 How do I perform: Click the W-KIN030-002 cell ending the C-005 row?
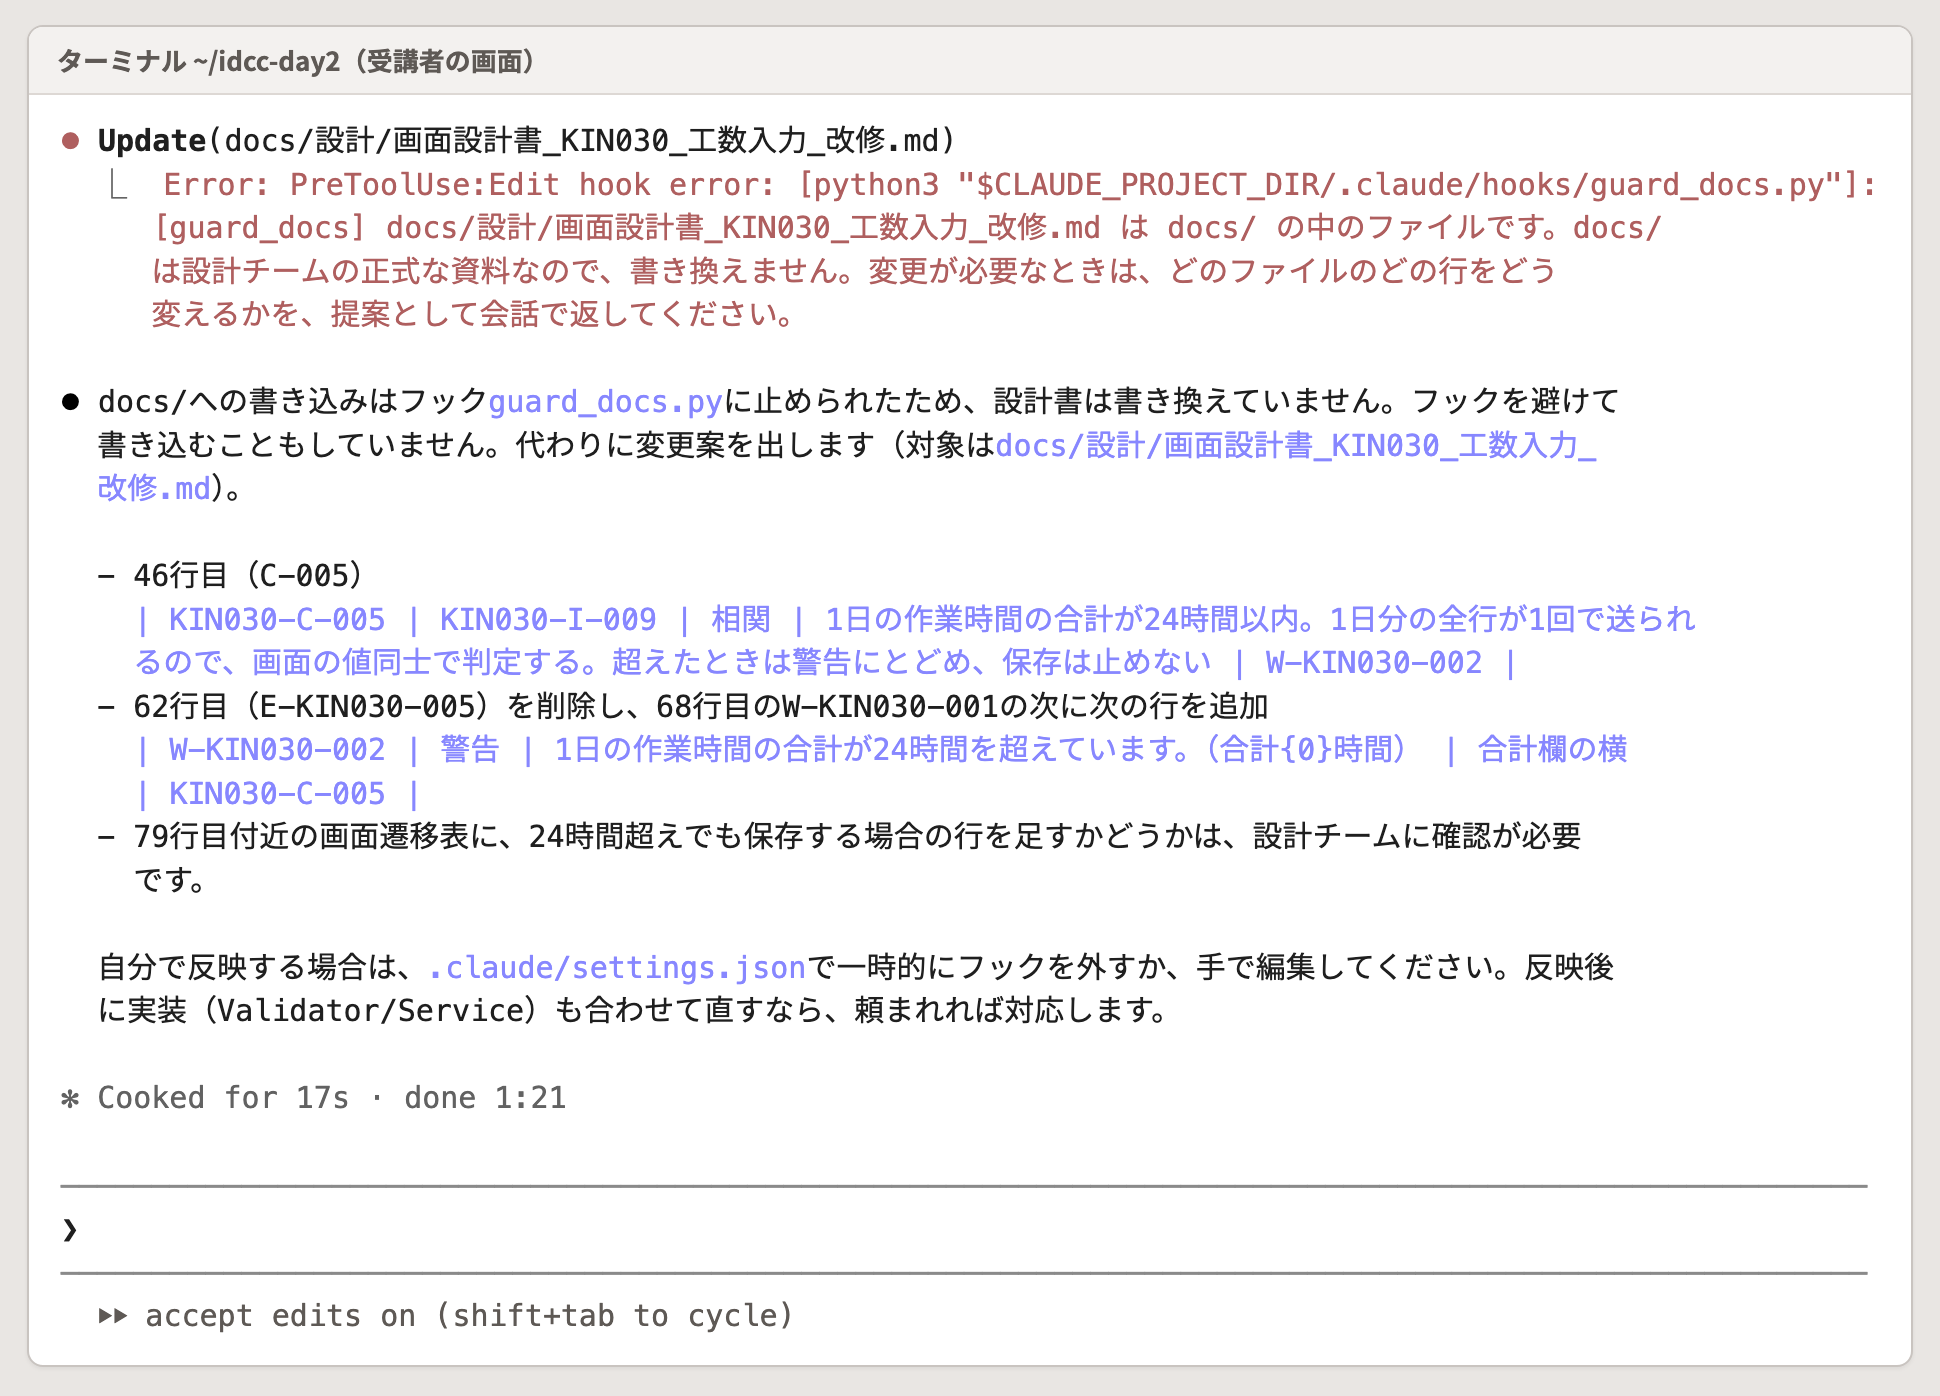(x=1374, y=663)
